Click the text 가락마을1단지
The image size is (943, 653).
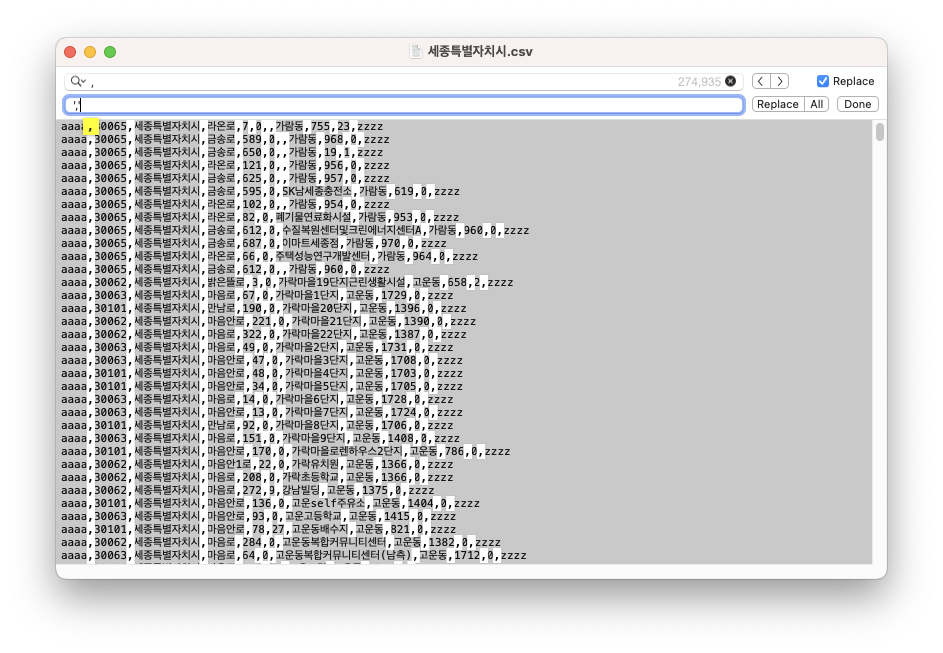coord(307,295)
